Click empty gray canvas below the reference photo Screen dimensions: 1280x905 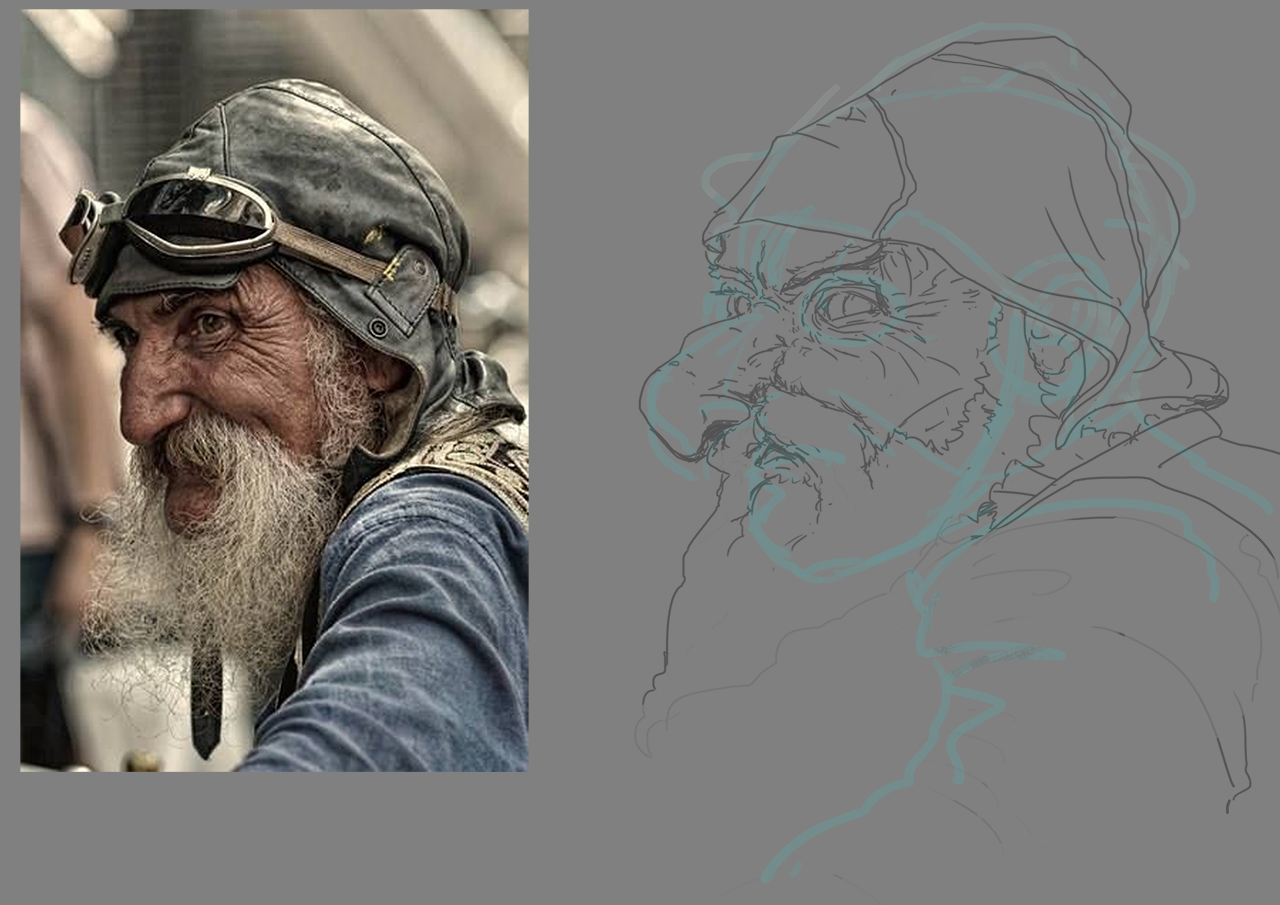tap(270, 840)
